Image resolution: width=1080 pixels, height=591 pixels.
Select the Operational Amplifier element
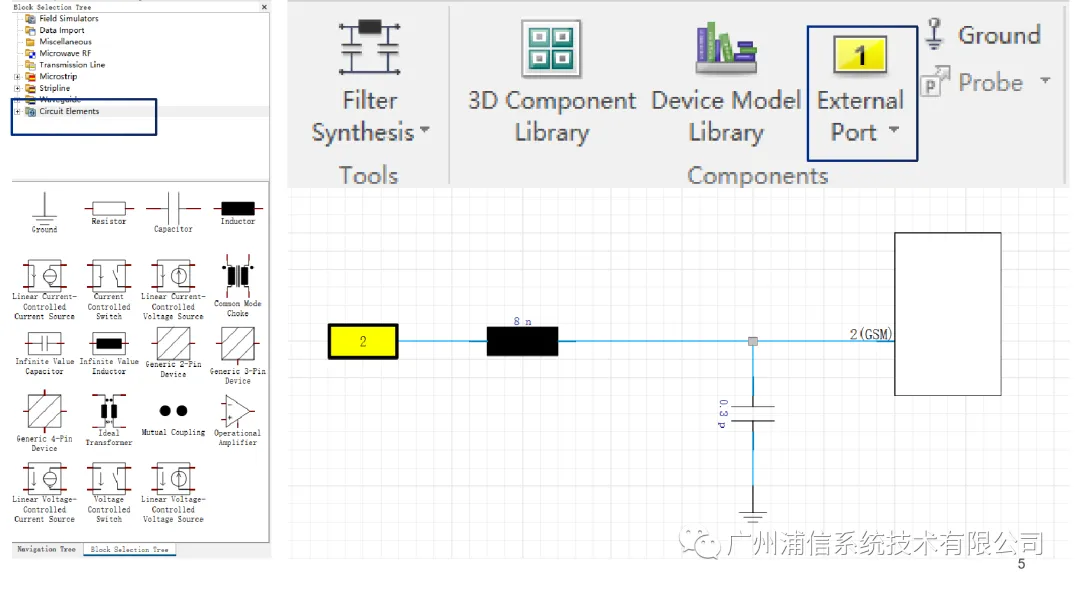tap(238, 419)
